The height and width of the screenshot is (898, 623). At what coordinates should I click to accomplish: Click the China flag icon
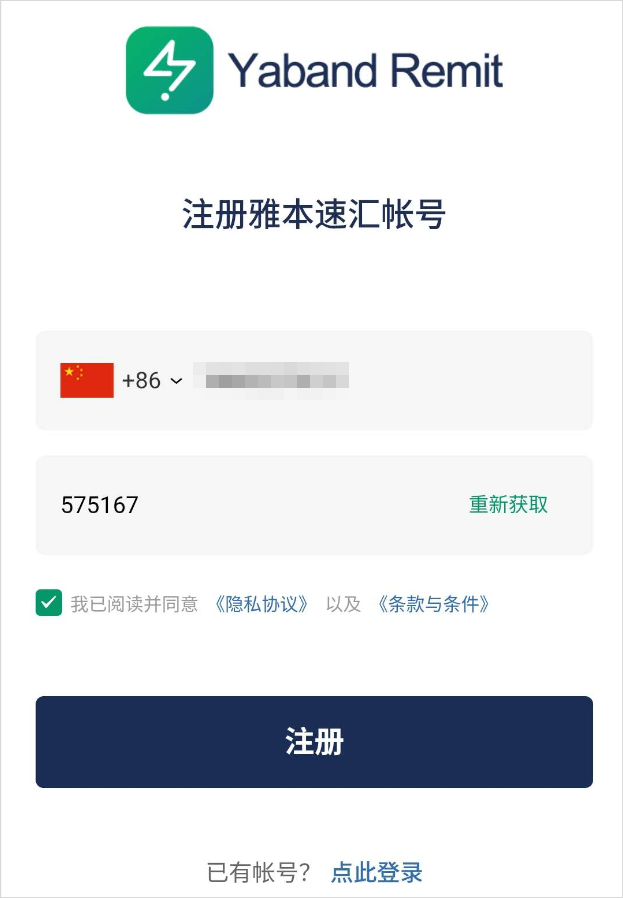tap(87, 380)
